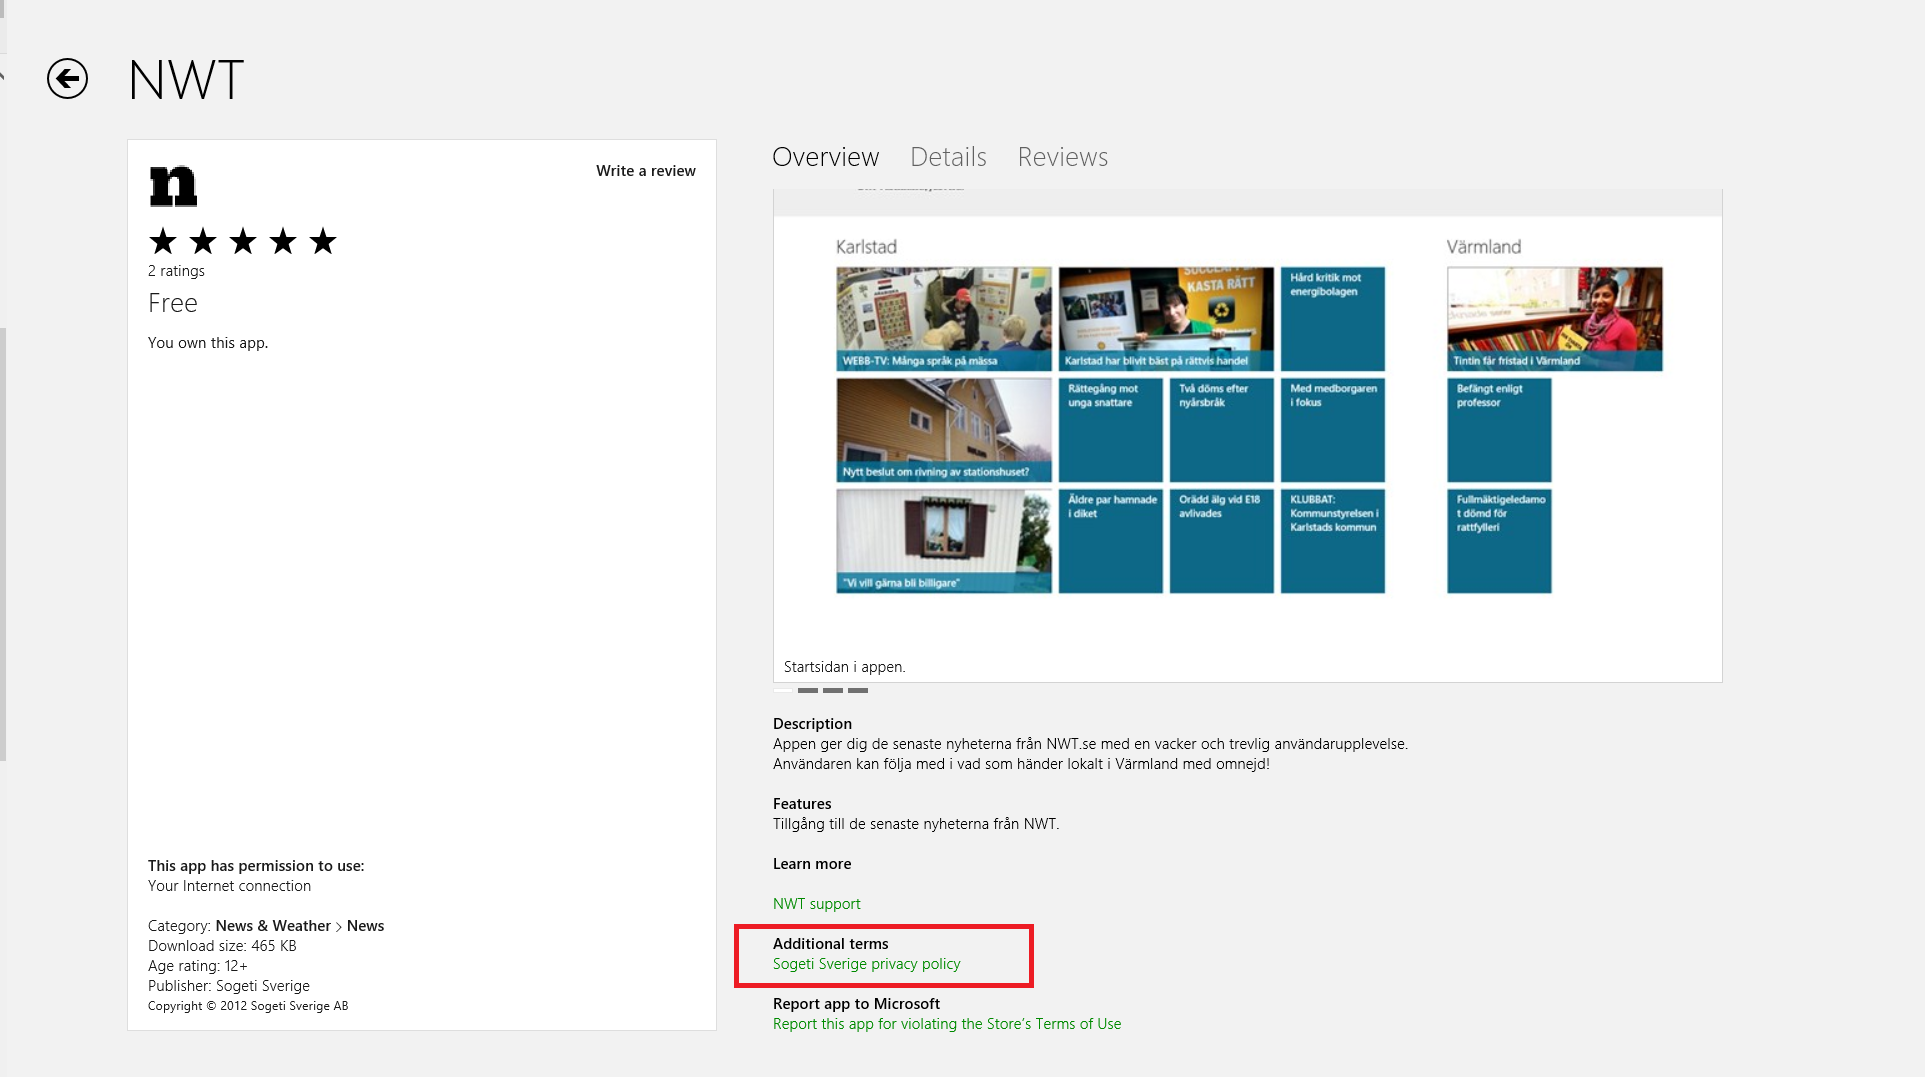Screen dimensions: 1925x1077
Task: Click the first rating star
Action: point(163,241)
